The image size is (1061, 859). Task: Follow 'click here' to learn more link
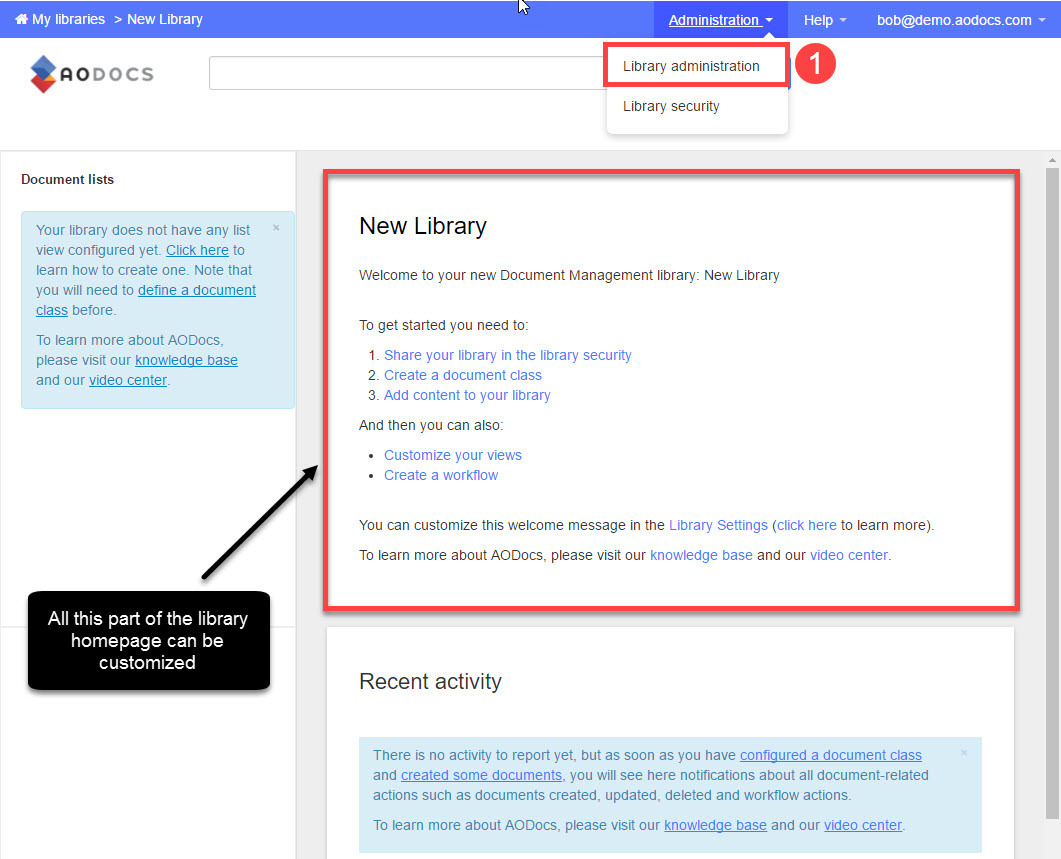coord(807,525)
